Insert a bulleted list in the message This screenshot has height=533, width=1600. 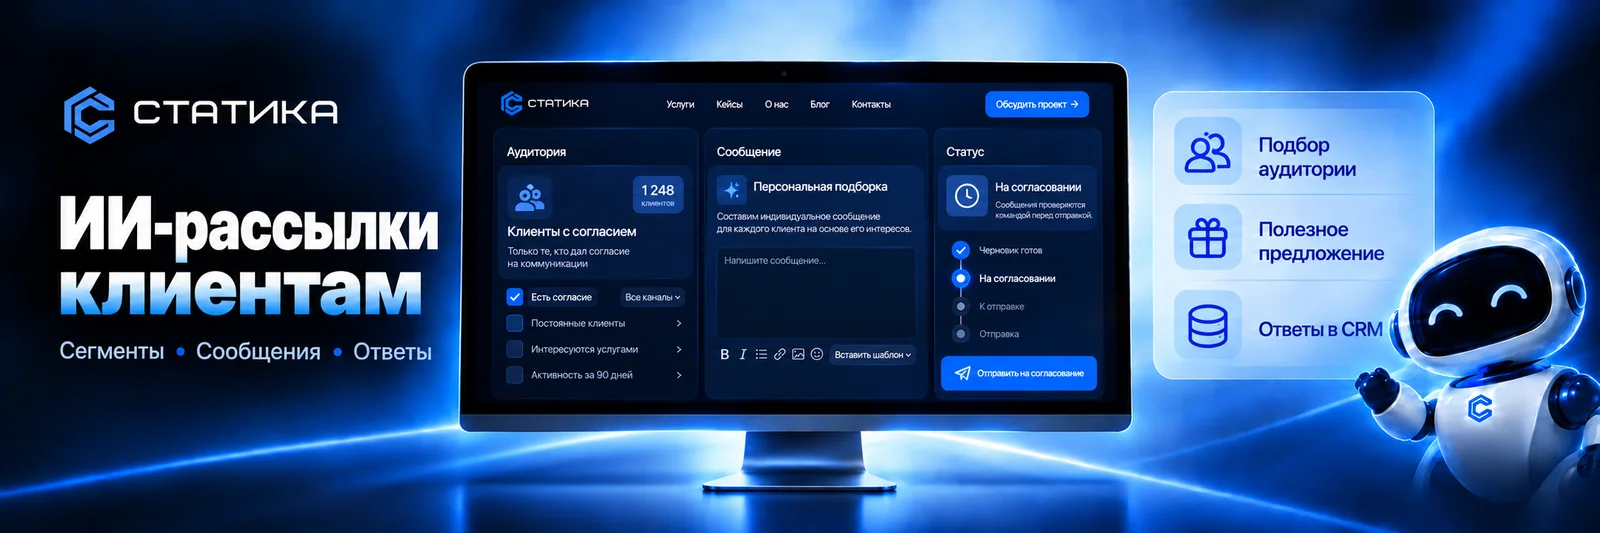(761, 354)
